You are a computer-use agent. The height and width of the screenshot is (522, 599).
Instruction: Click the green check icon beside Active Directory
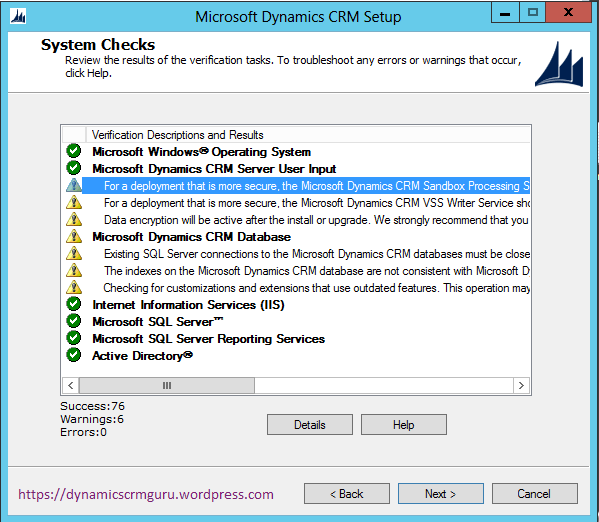(x=74, y=355)
